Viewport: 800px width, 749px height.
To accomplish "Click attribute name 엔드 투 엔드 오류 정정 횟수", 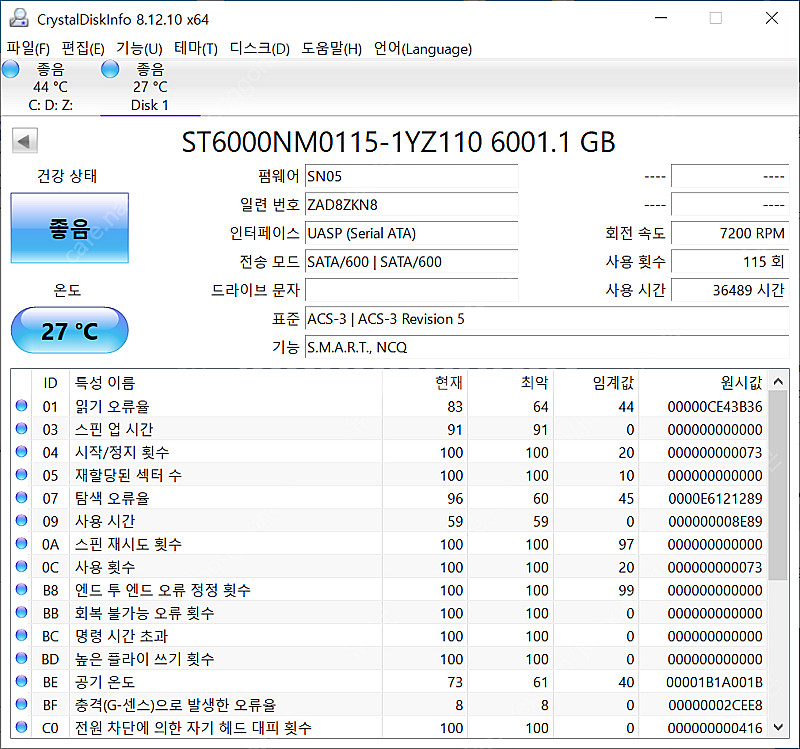I will pyautogui.click(x=163, y=590).
